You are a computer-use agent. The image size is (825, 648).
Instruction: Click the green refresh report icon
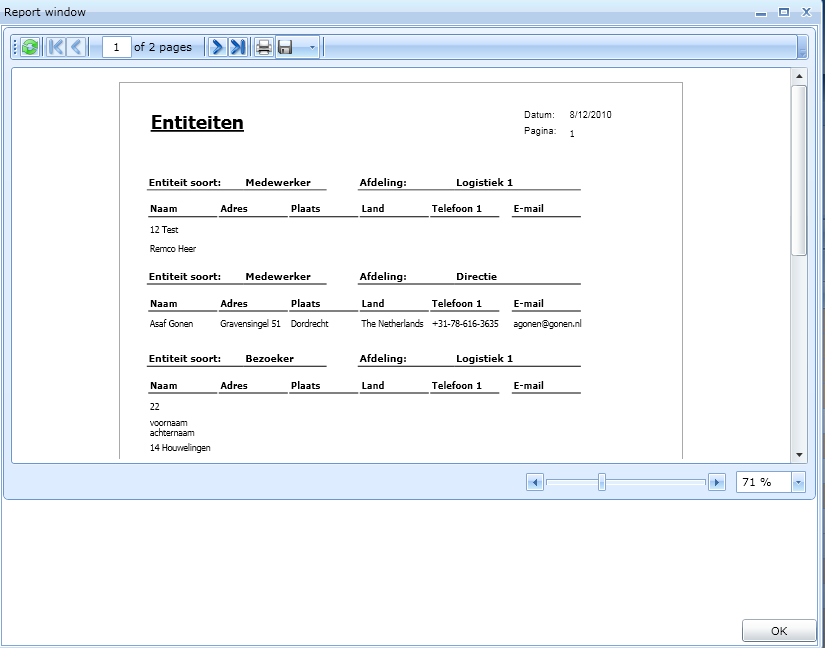[30, 47]
